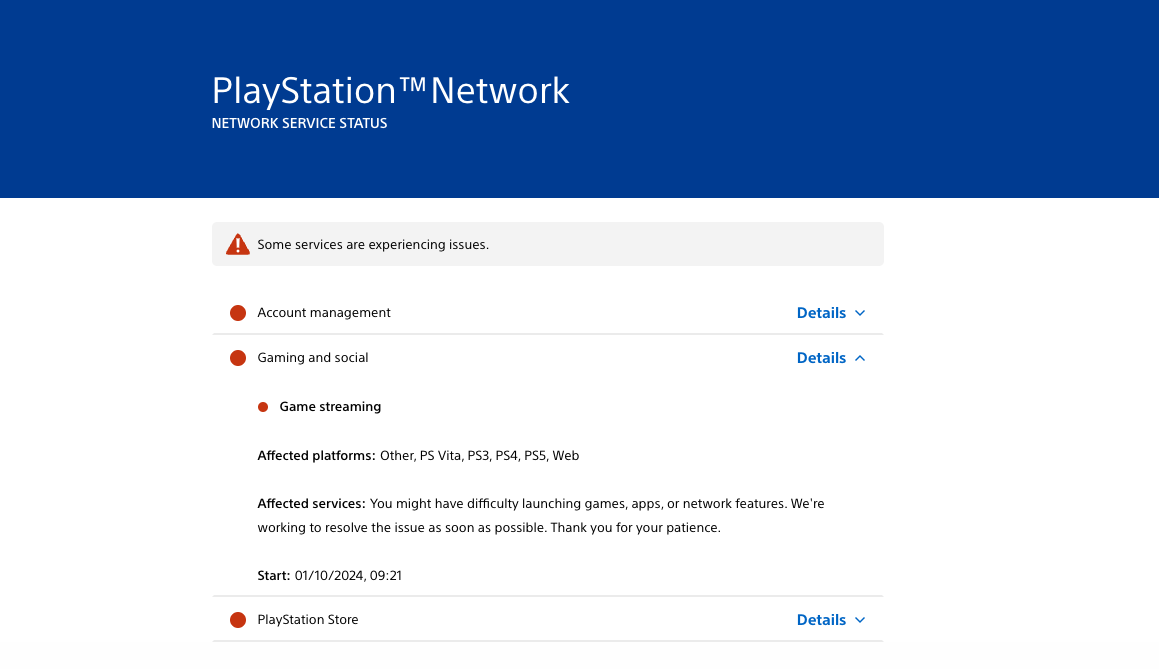Expand Account management using its chevron arrow
Image resolution: width=1159 pixels, height=669 pixels.
coord(860,313)
